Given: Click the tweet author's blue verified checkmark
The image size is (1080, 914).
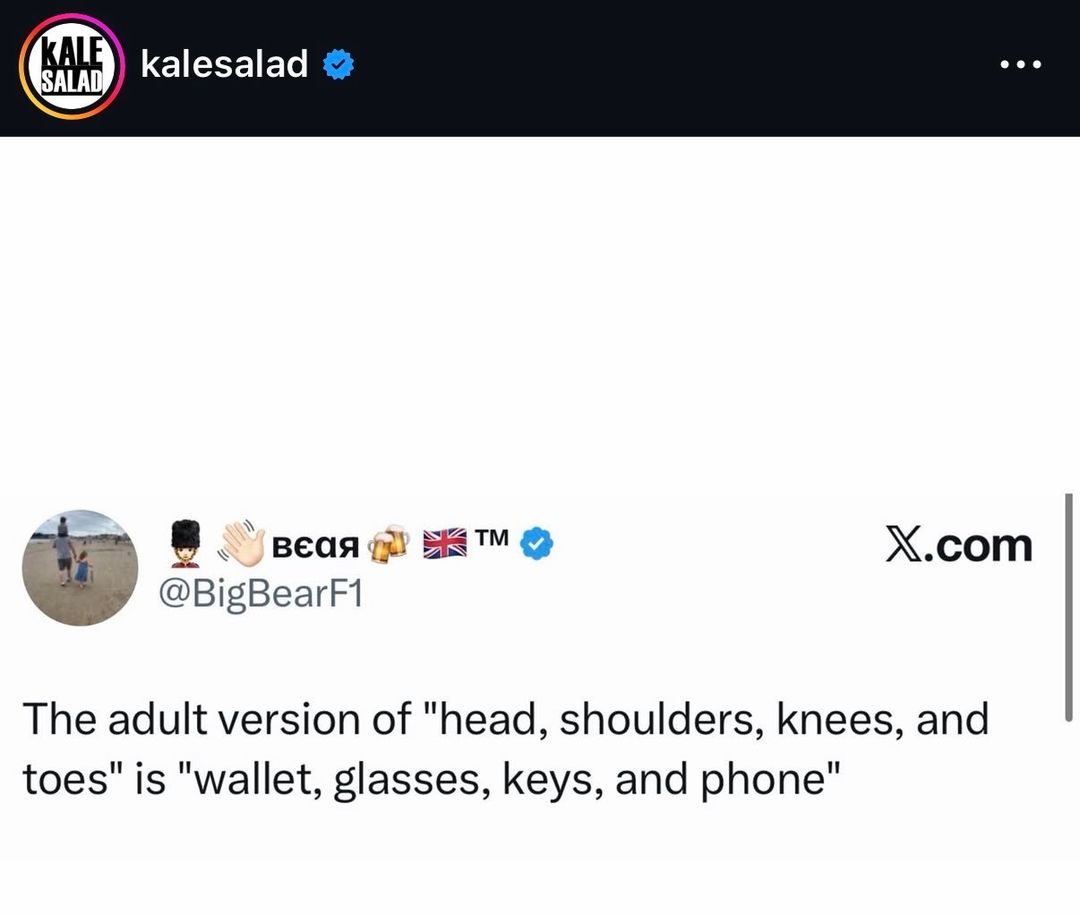Looking at the screenshot, I should [x=536, y=543].
